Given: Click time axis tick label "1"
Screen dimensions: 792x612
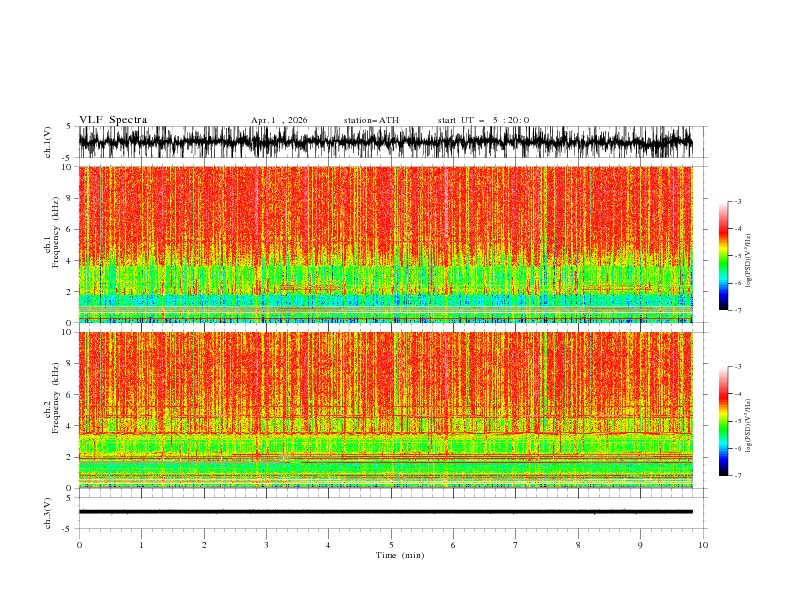Looking at the screenshot, I should tap(141, 545).
